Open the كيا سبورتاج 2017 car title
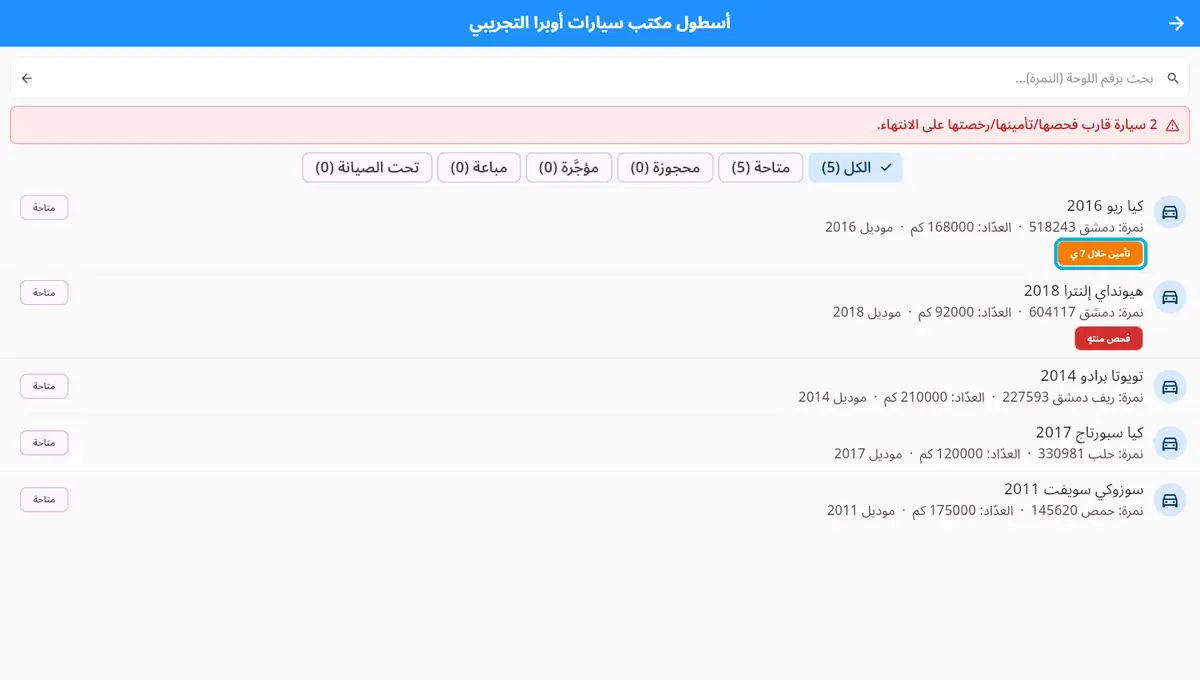 pos(1089,433)
